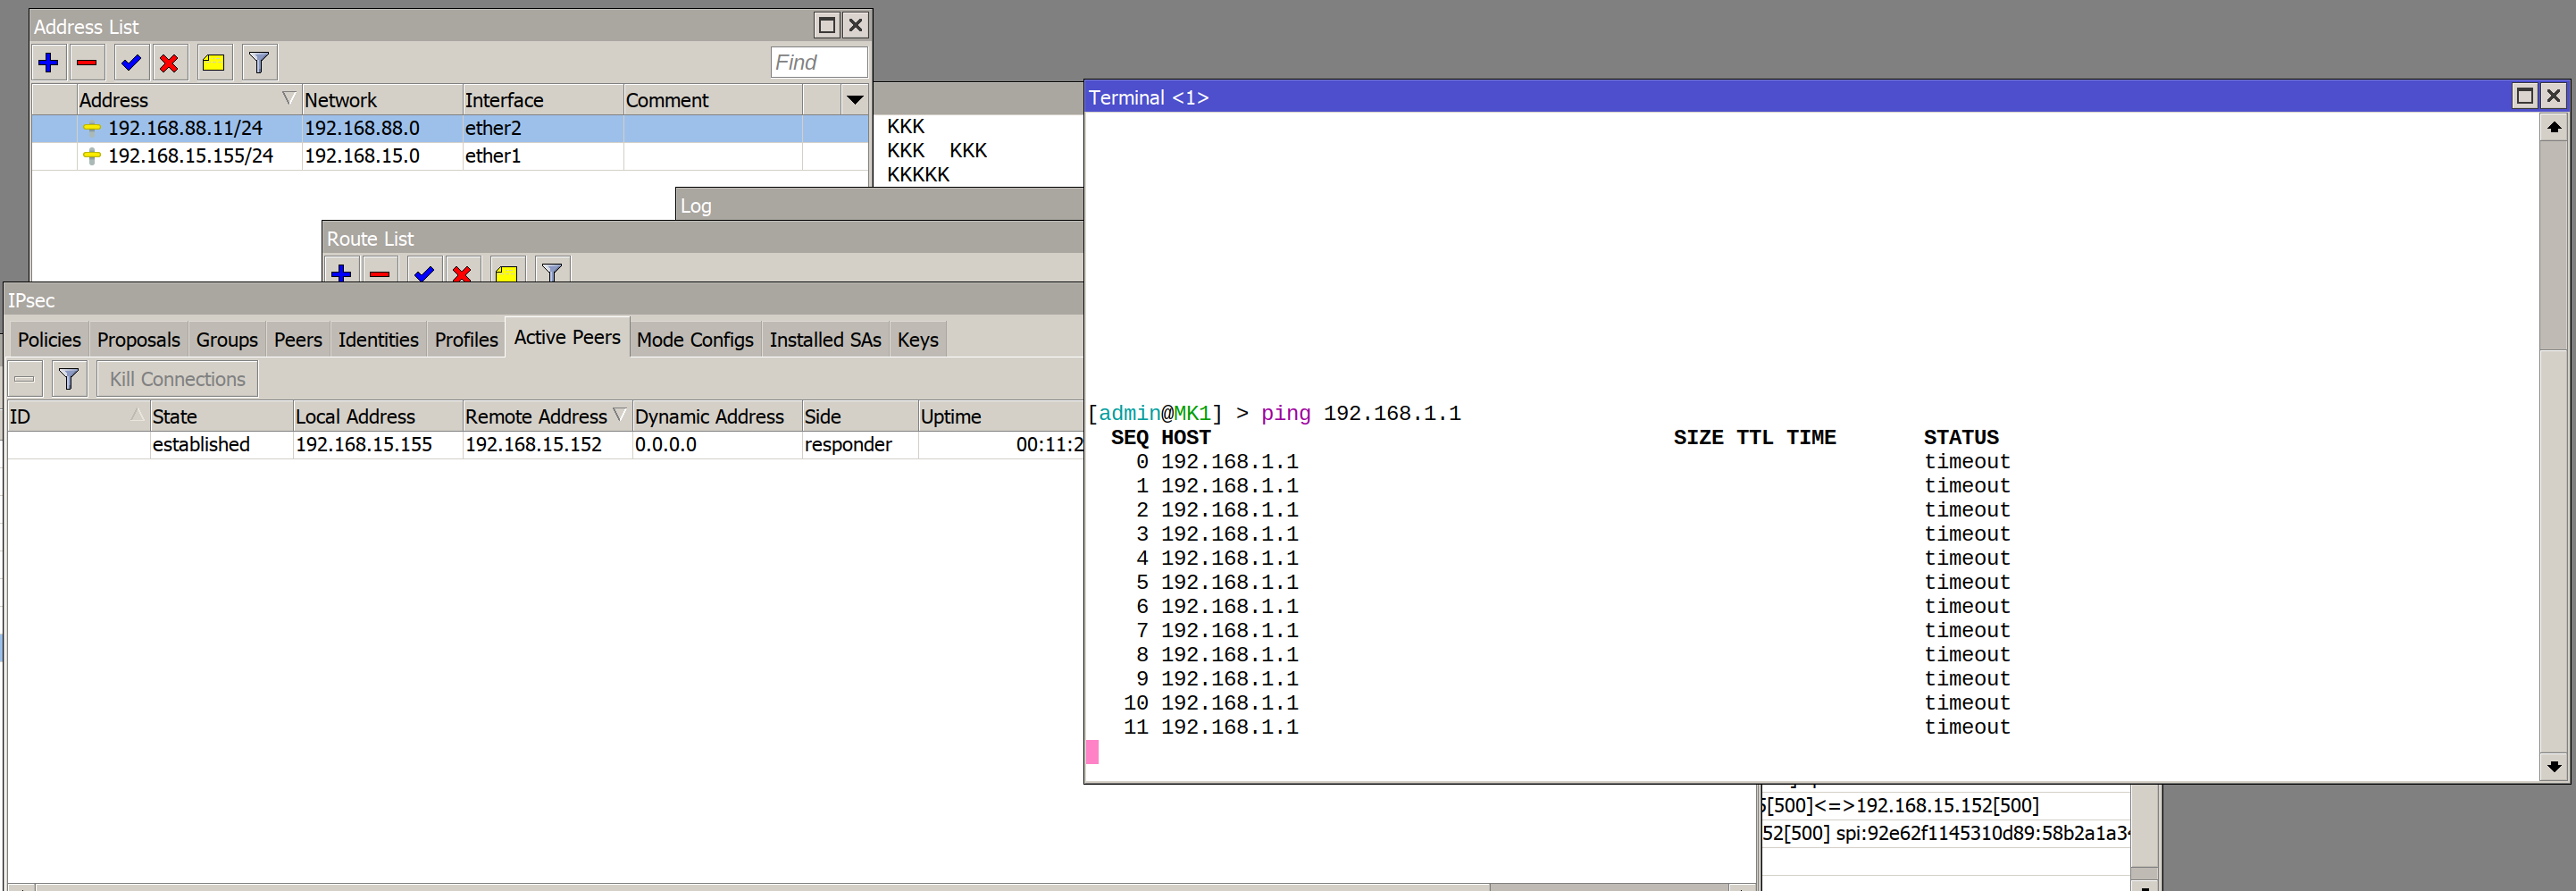This screenshot has width=2576, height=891.
Task: Add new address with the blue plus in Address List
Action: pyautogui.click(x=48, y=63)
